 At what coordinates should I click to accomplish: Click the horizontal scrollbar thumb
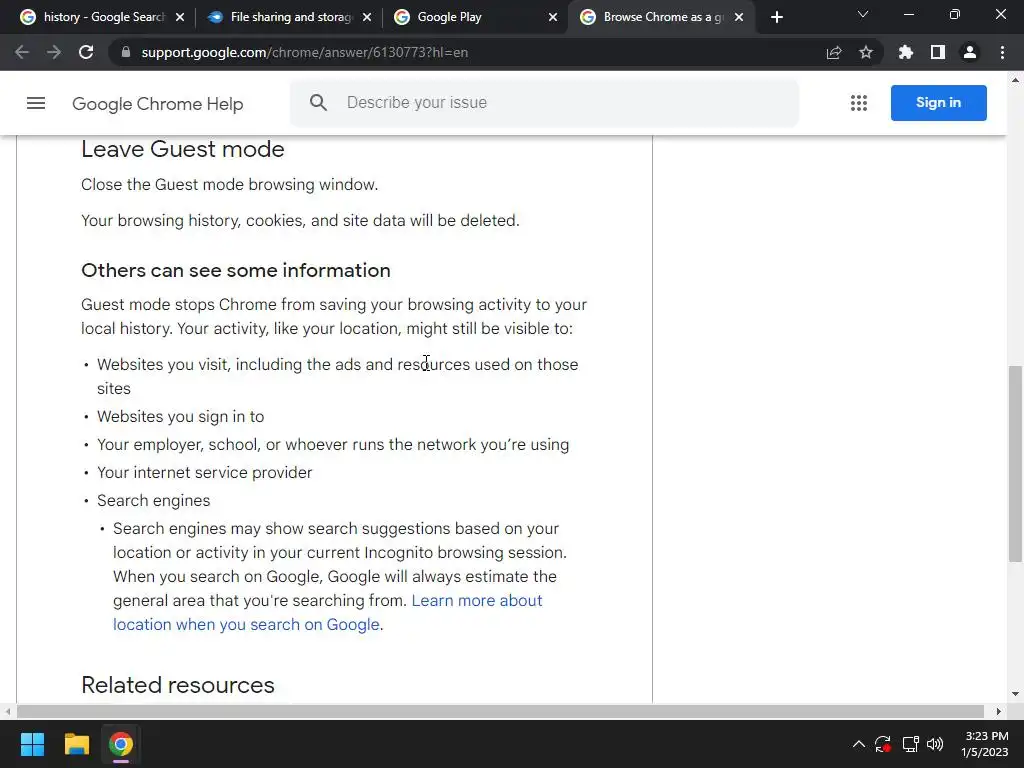(500, 711)
